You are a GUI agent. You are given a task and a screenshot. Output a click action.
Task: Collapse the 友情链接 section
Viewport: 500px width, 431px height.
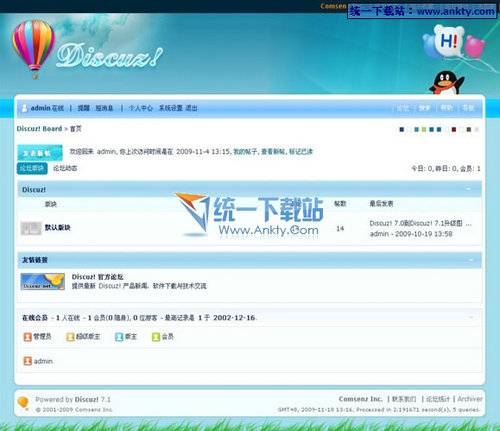(x=471, y=260)
